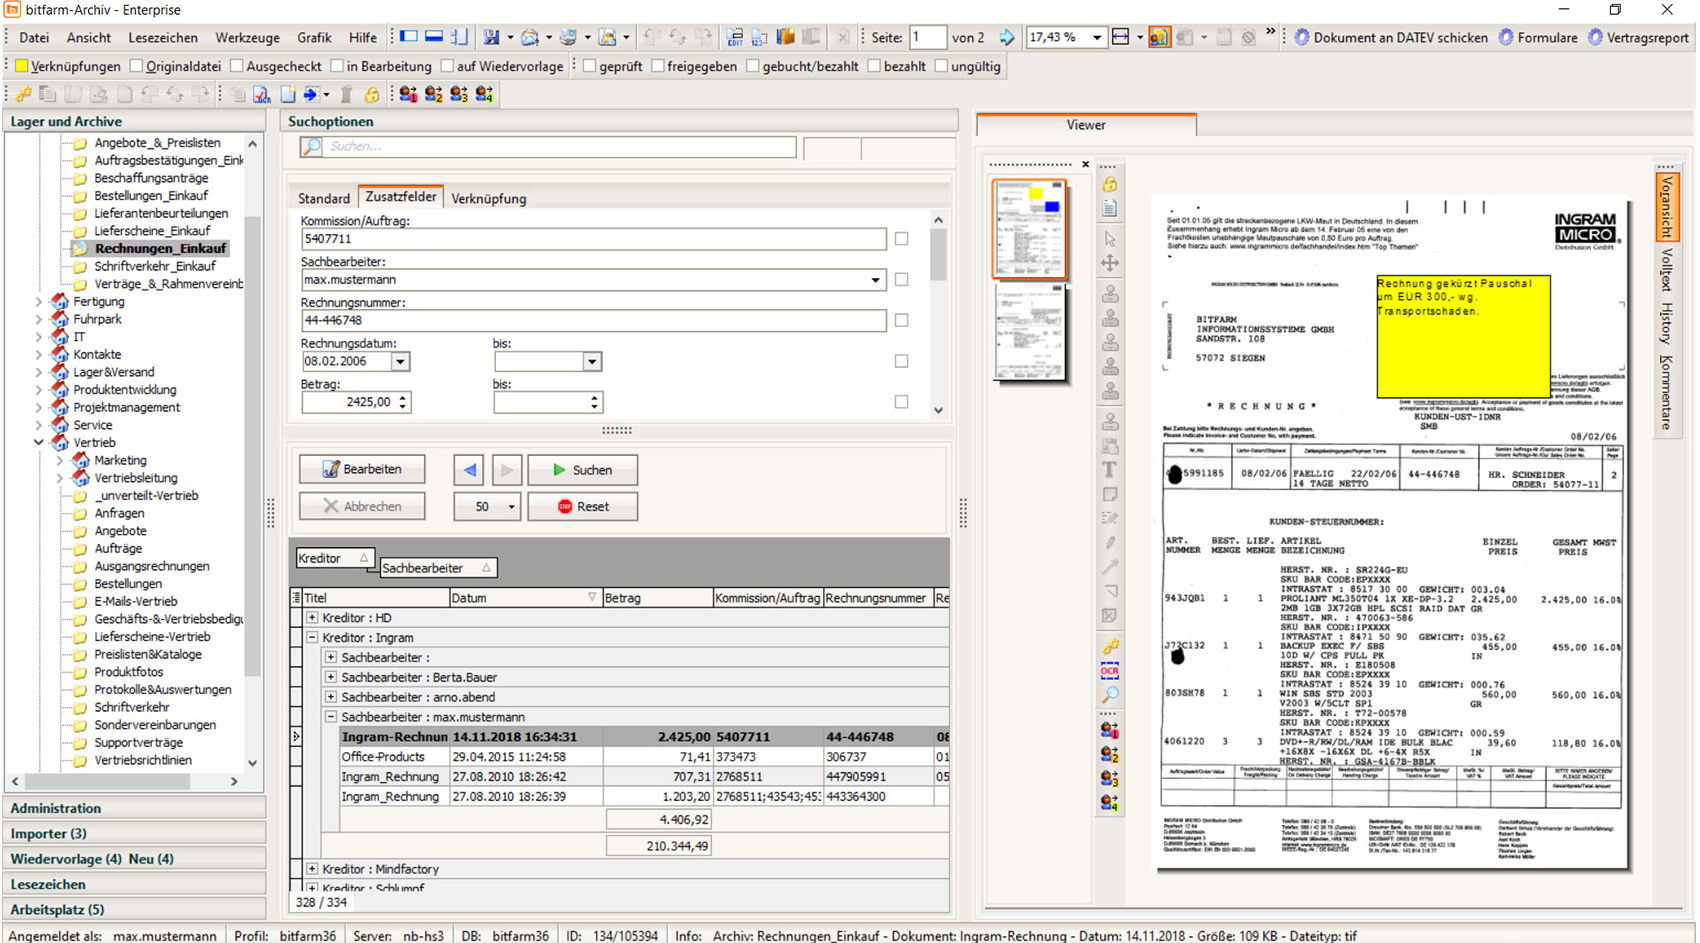1700x943 pixels.
Task: Select the Text annotation tool in the viewer
Action: point(1110,469)
